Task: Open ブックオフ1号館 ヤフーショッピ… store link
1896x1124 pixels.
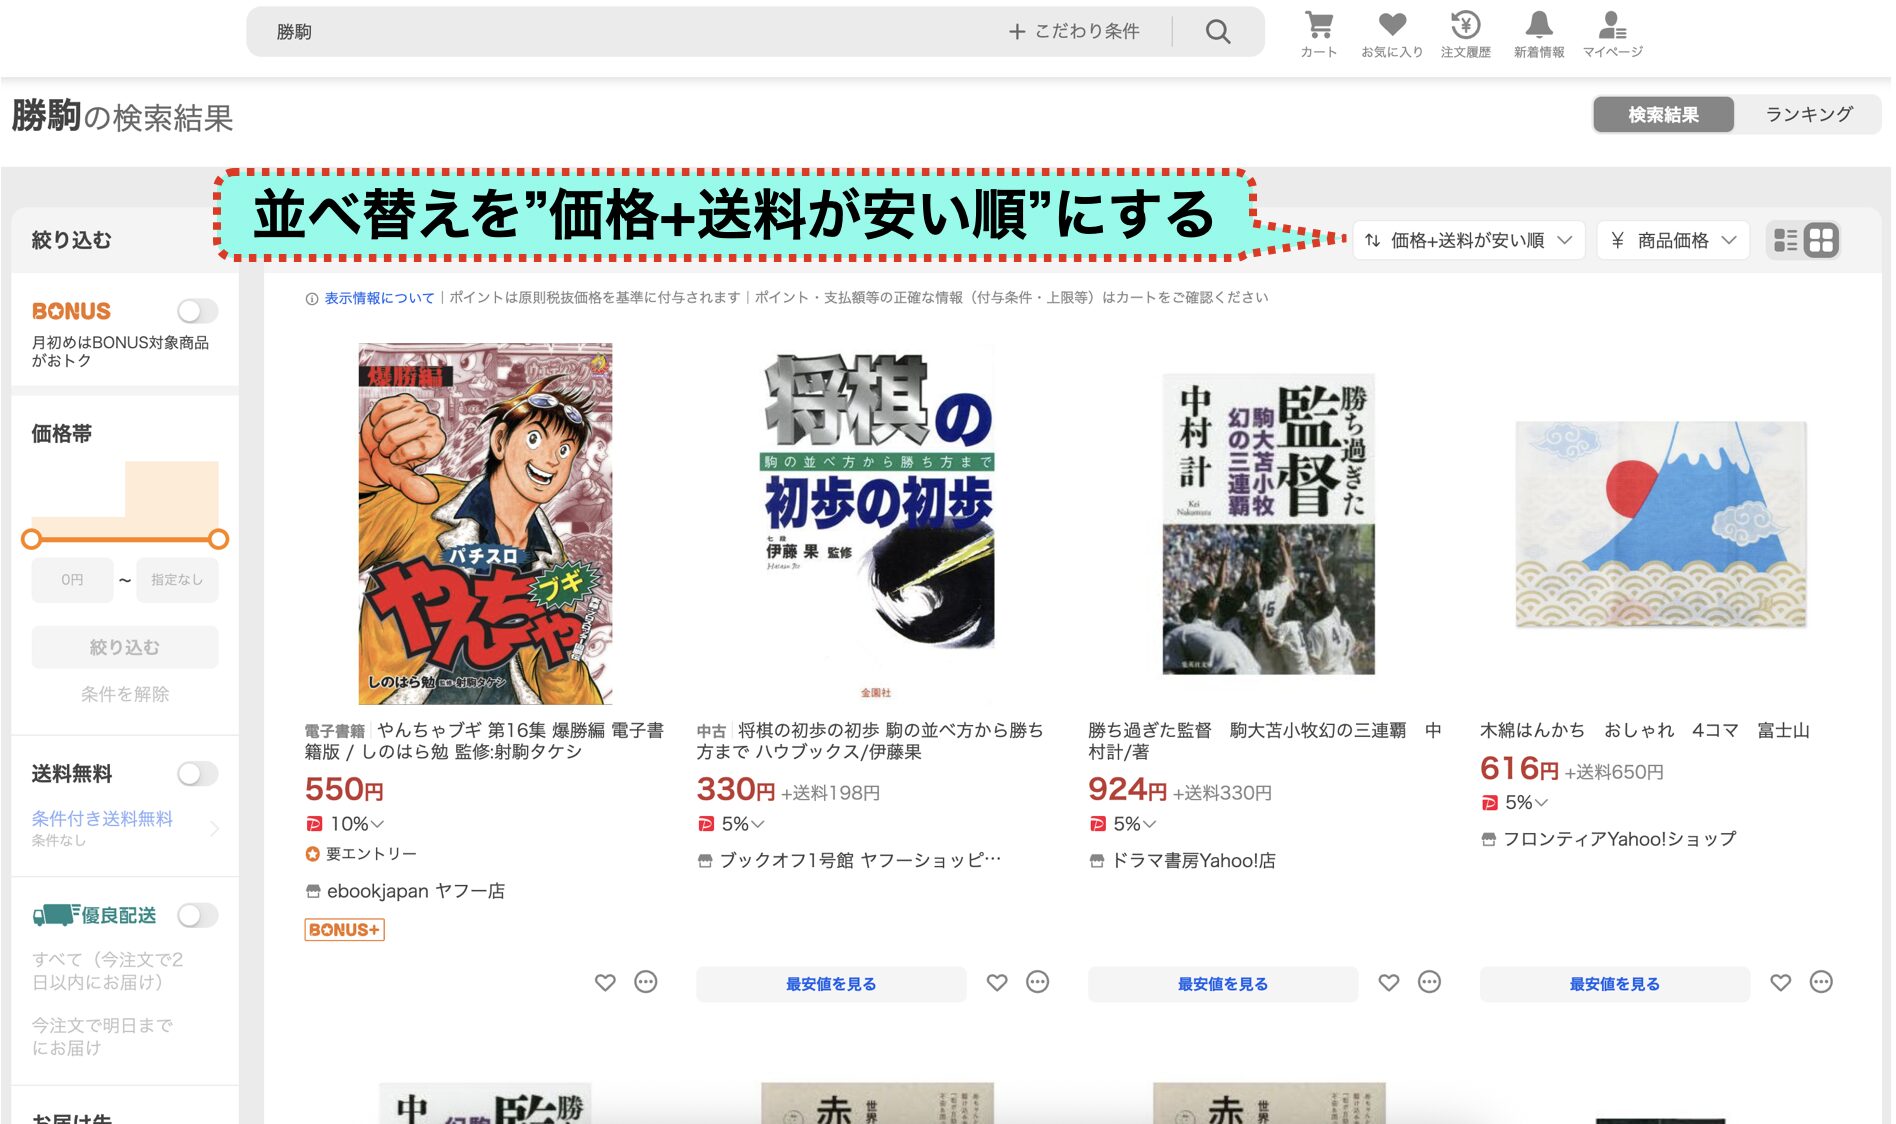Action: (x=860, y=860)
